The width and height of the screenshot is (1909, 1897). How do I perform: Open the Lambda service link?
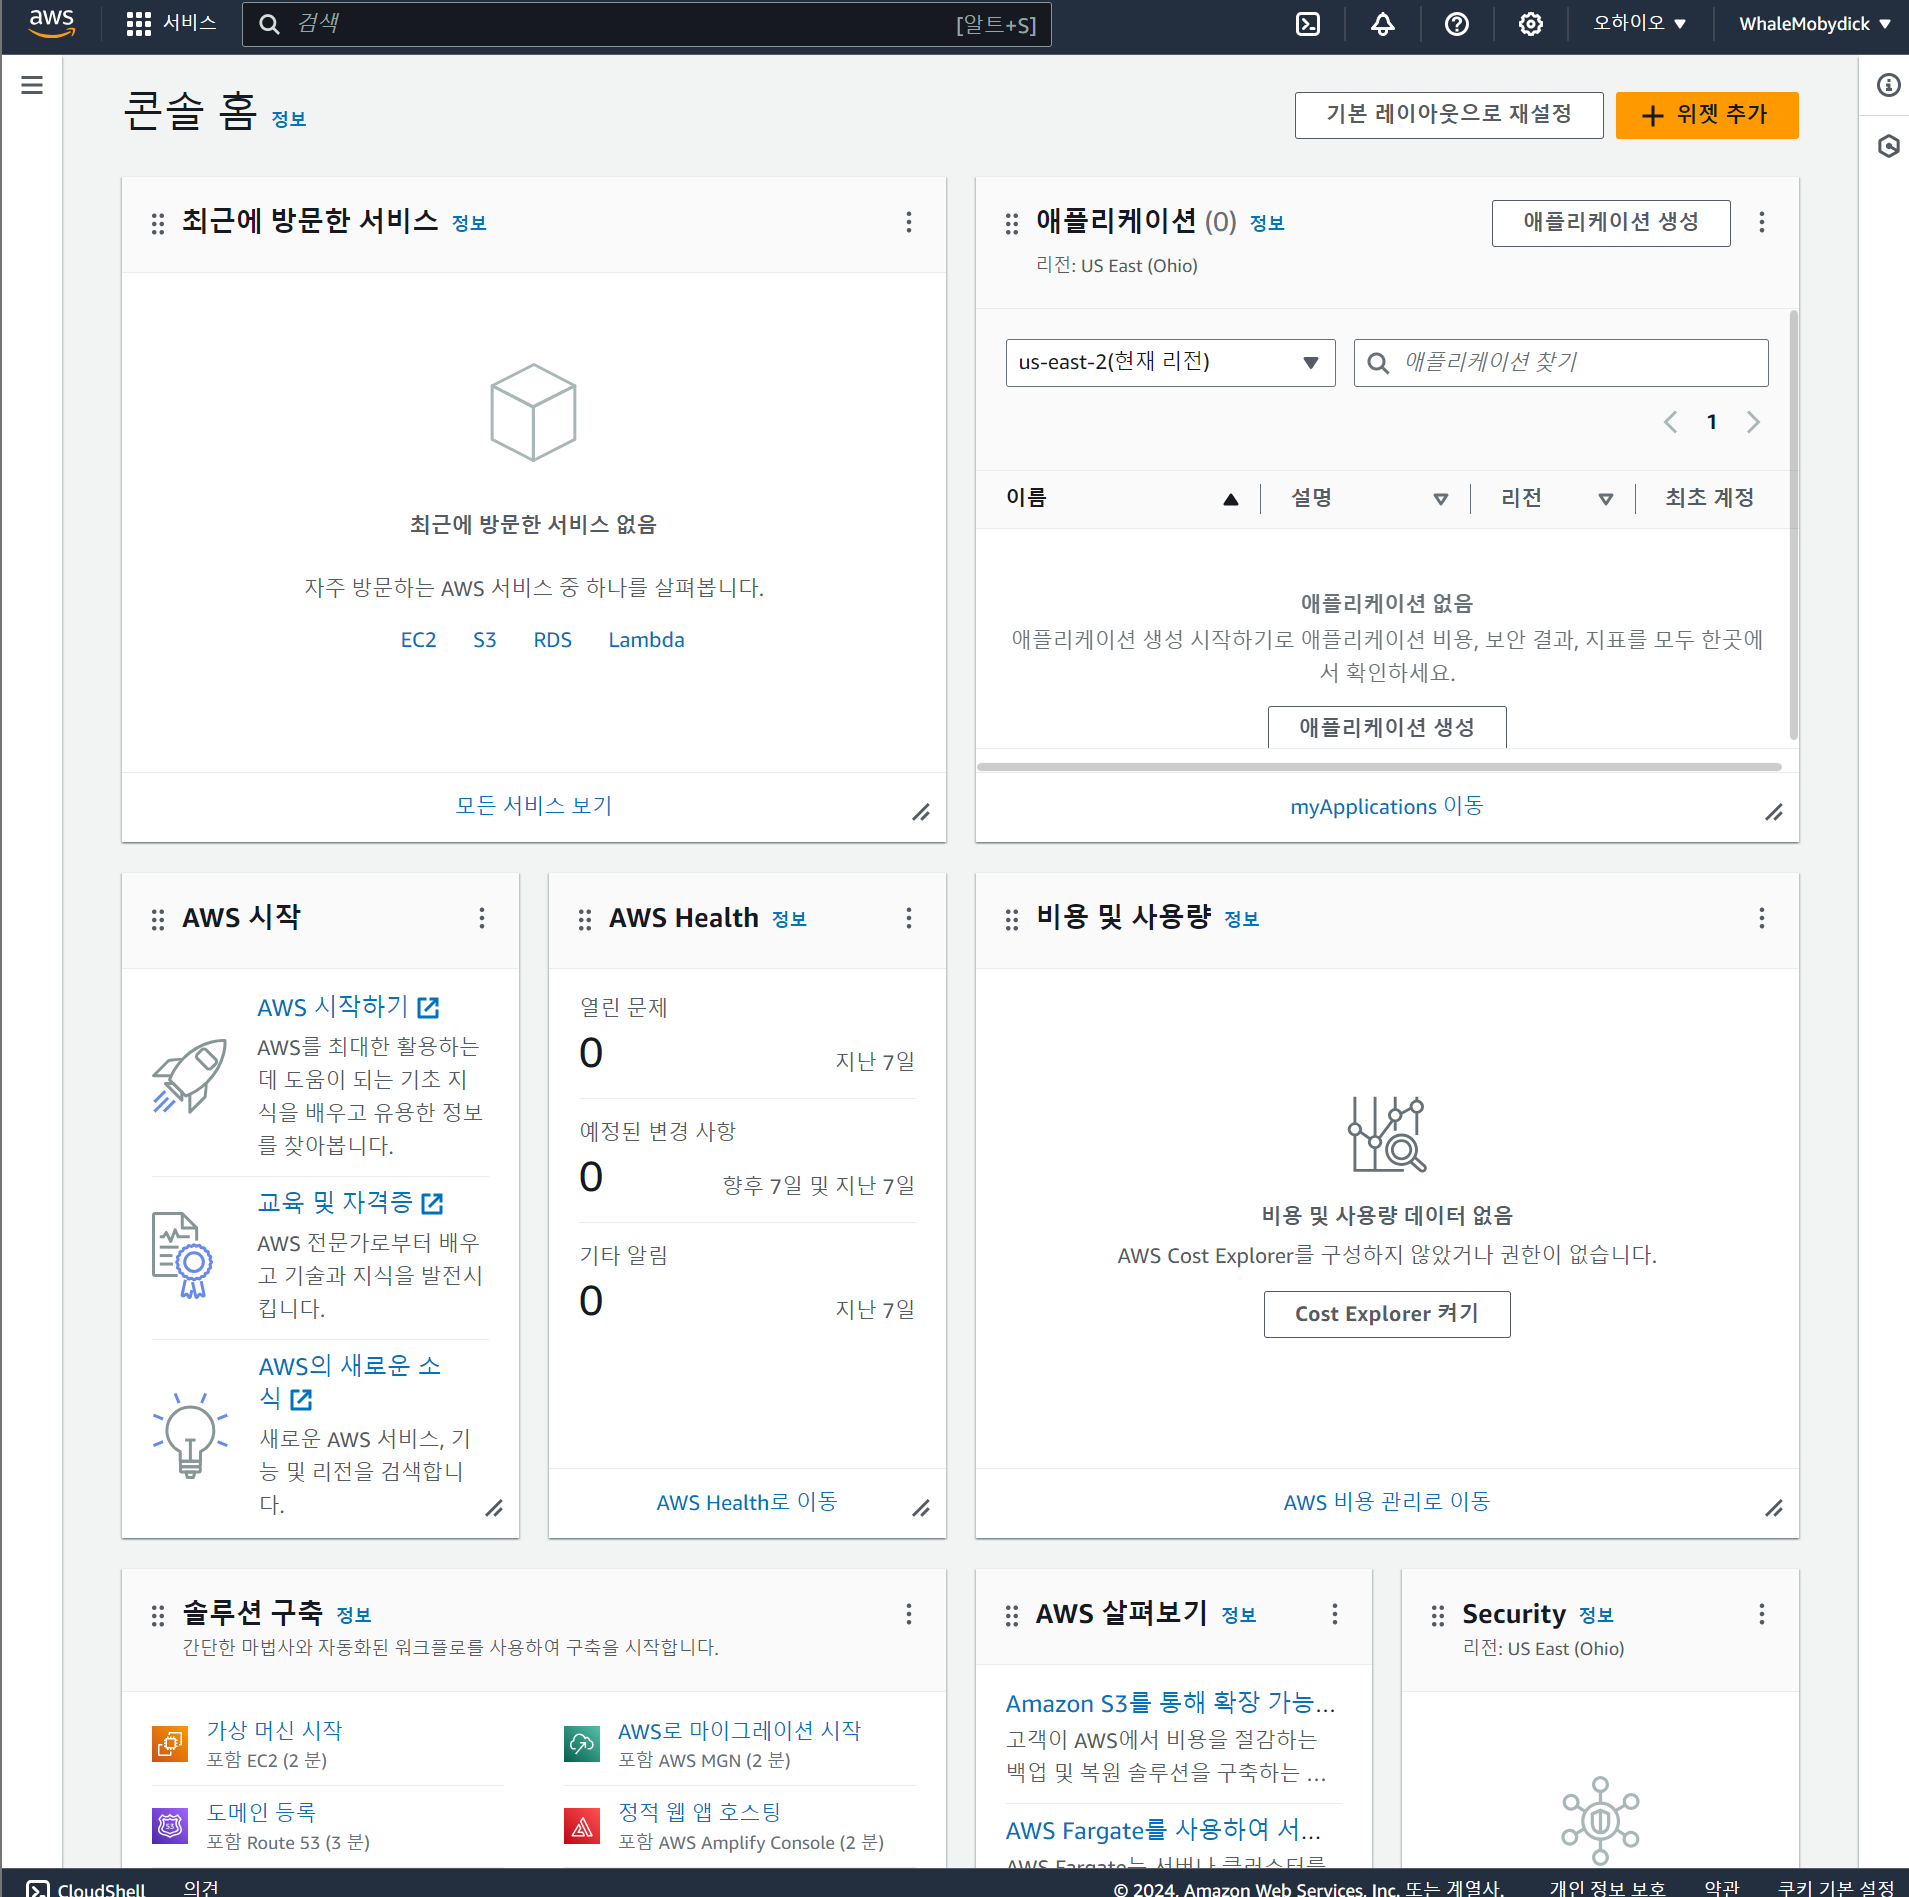click(x=646, y=640)
